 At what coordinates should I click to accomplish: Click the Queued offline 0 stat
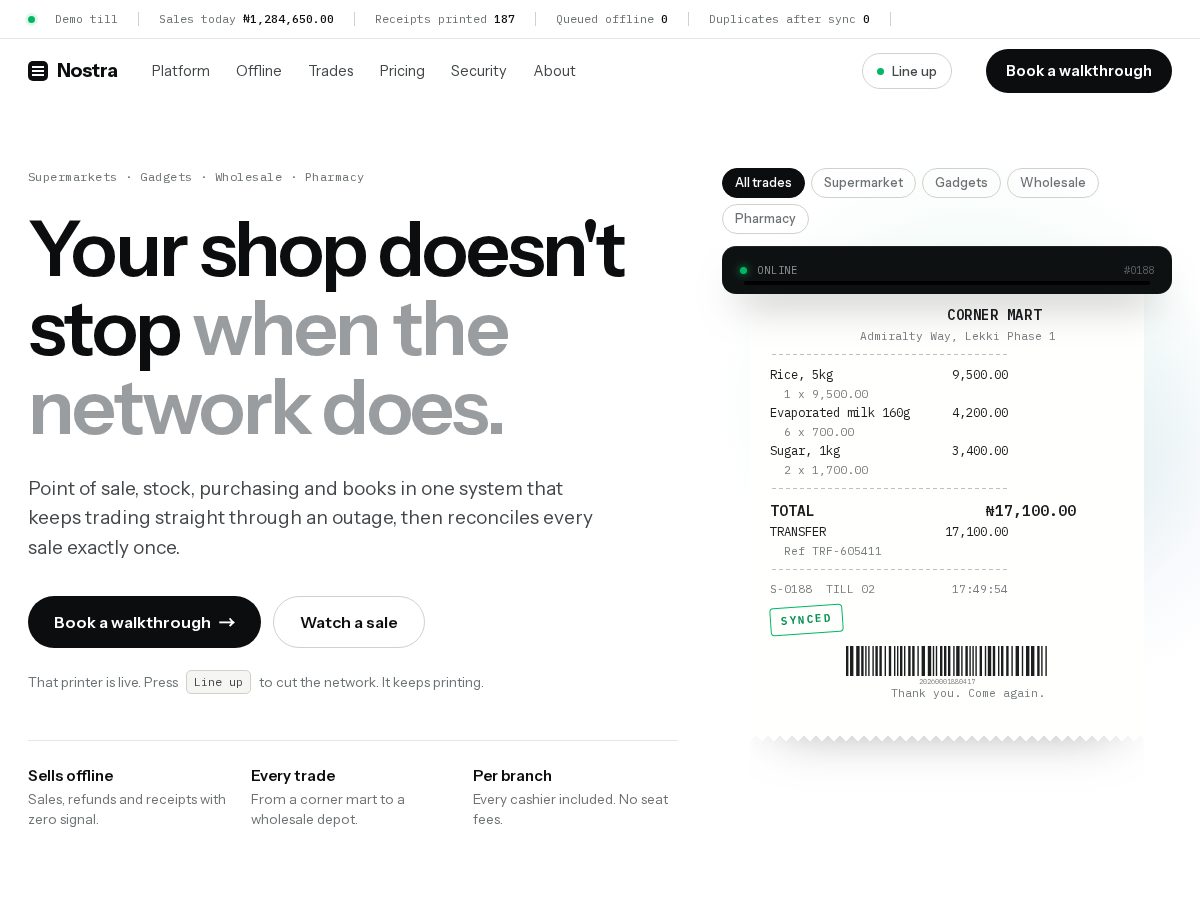click(x=612, y=19)
